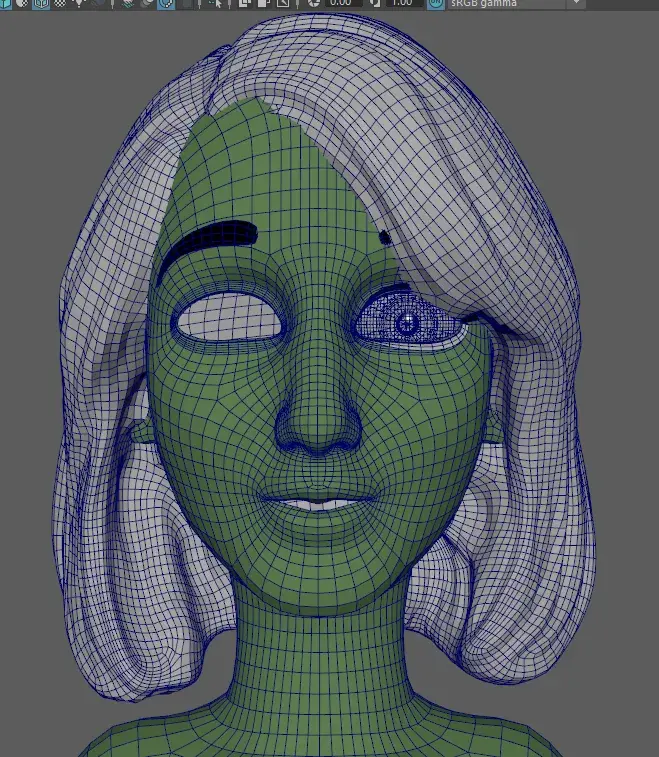Click the smooth shade sphere icon

(22, 3)
